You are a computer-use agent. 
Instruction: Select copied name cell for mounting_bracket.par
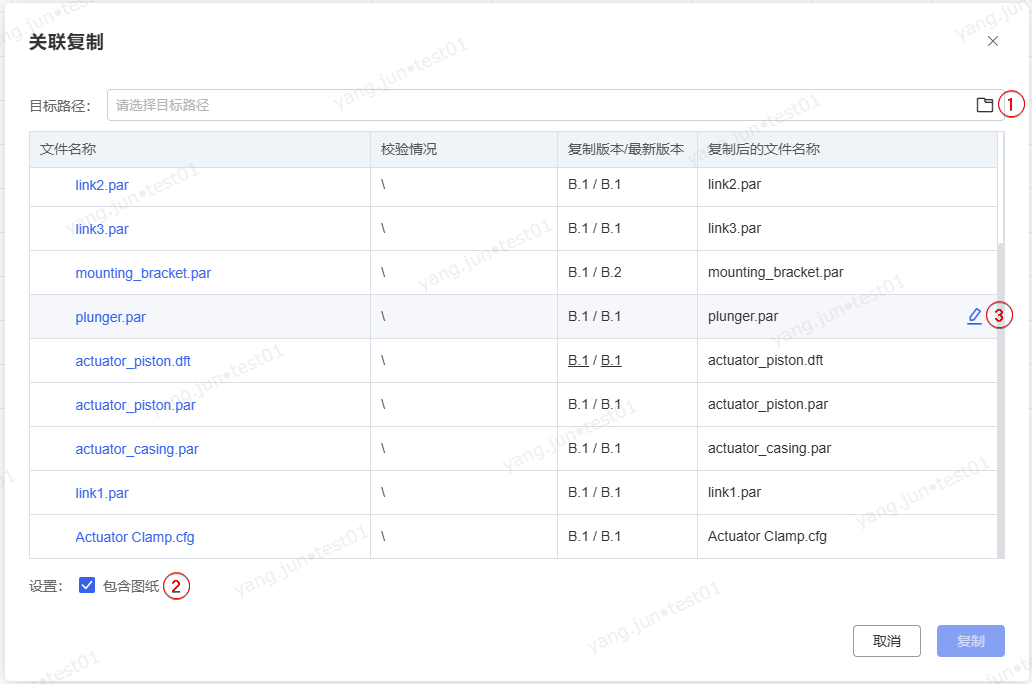[775, 273]
